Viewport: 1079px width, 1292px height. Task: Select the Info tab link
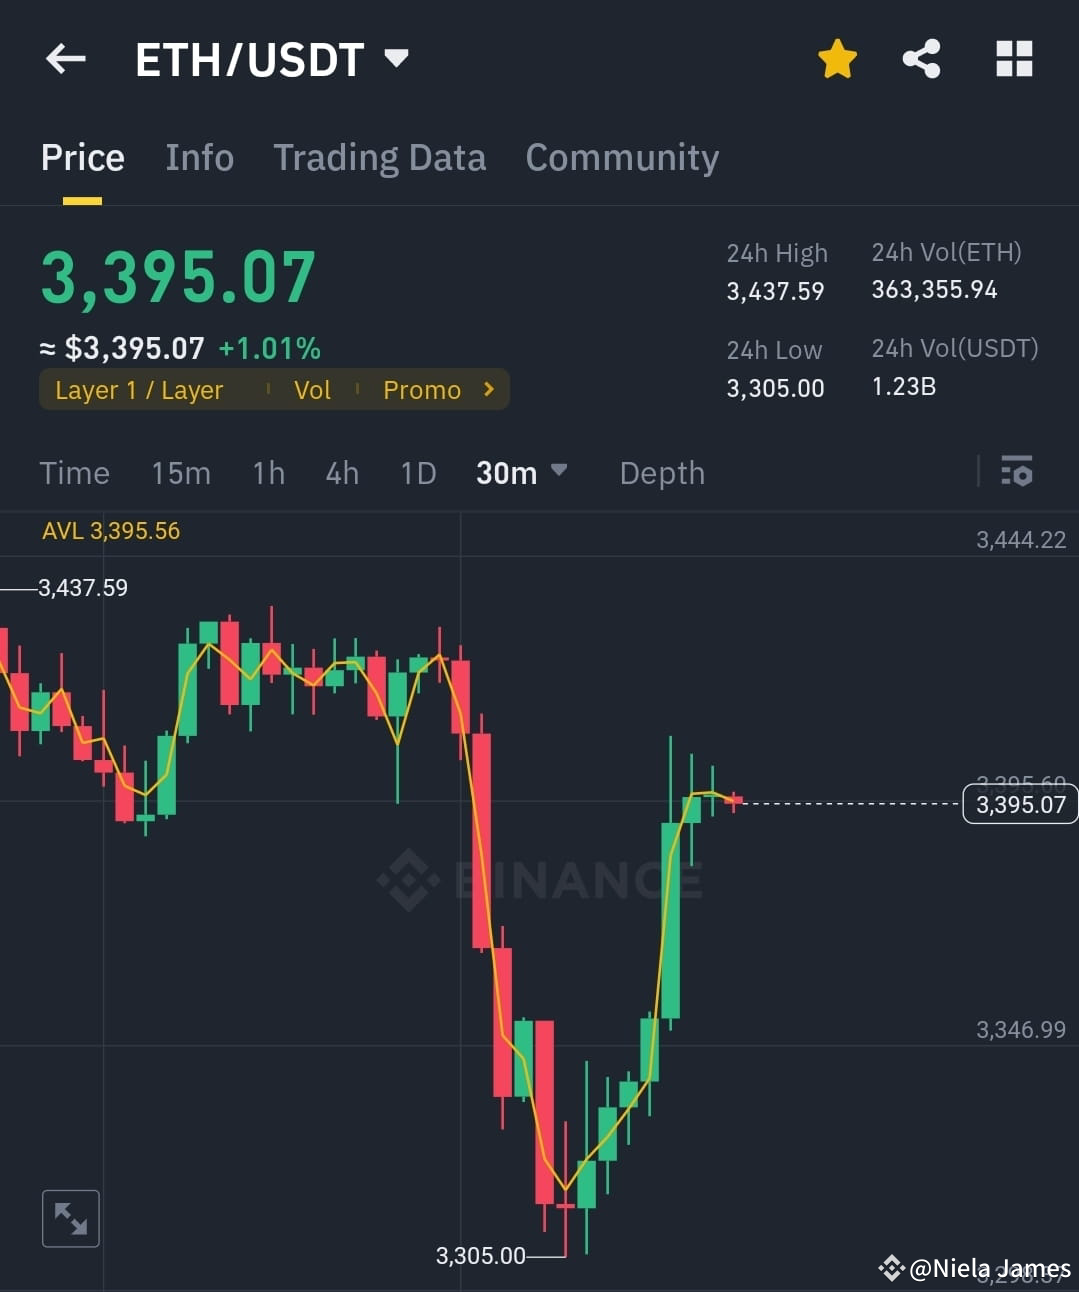[199, 157]
